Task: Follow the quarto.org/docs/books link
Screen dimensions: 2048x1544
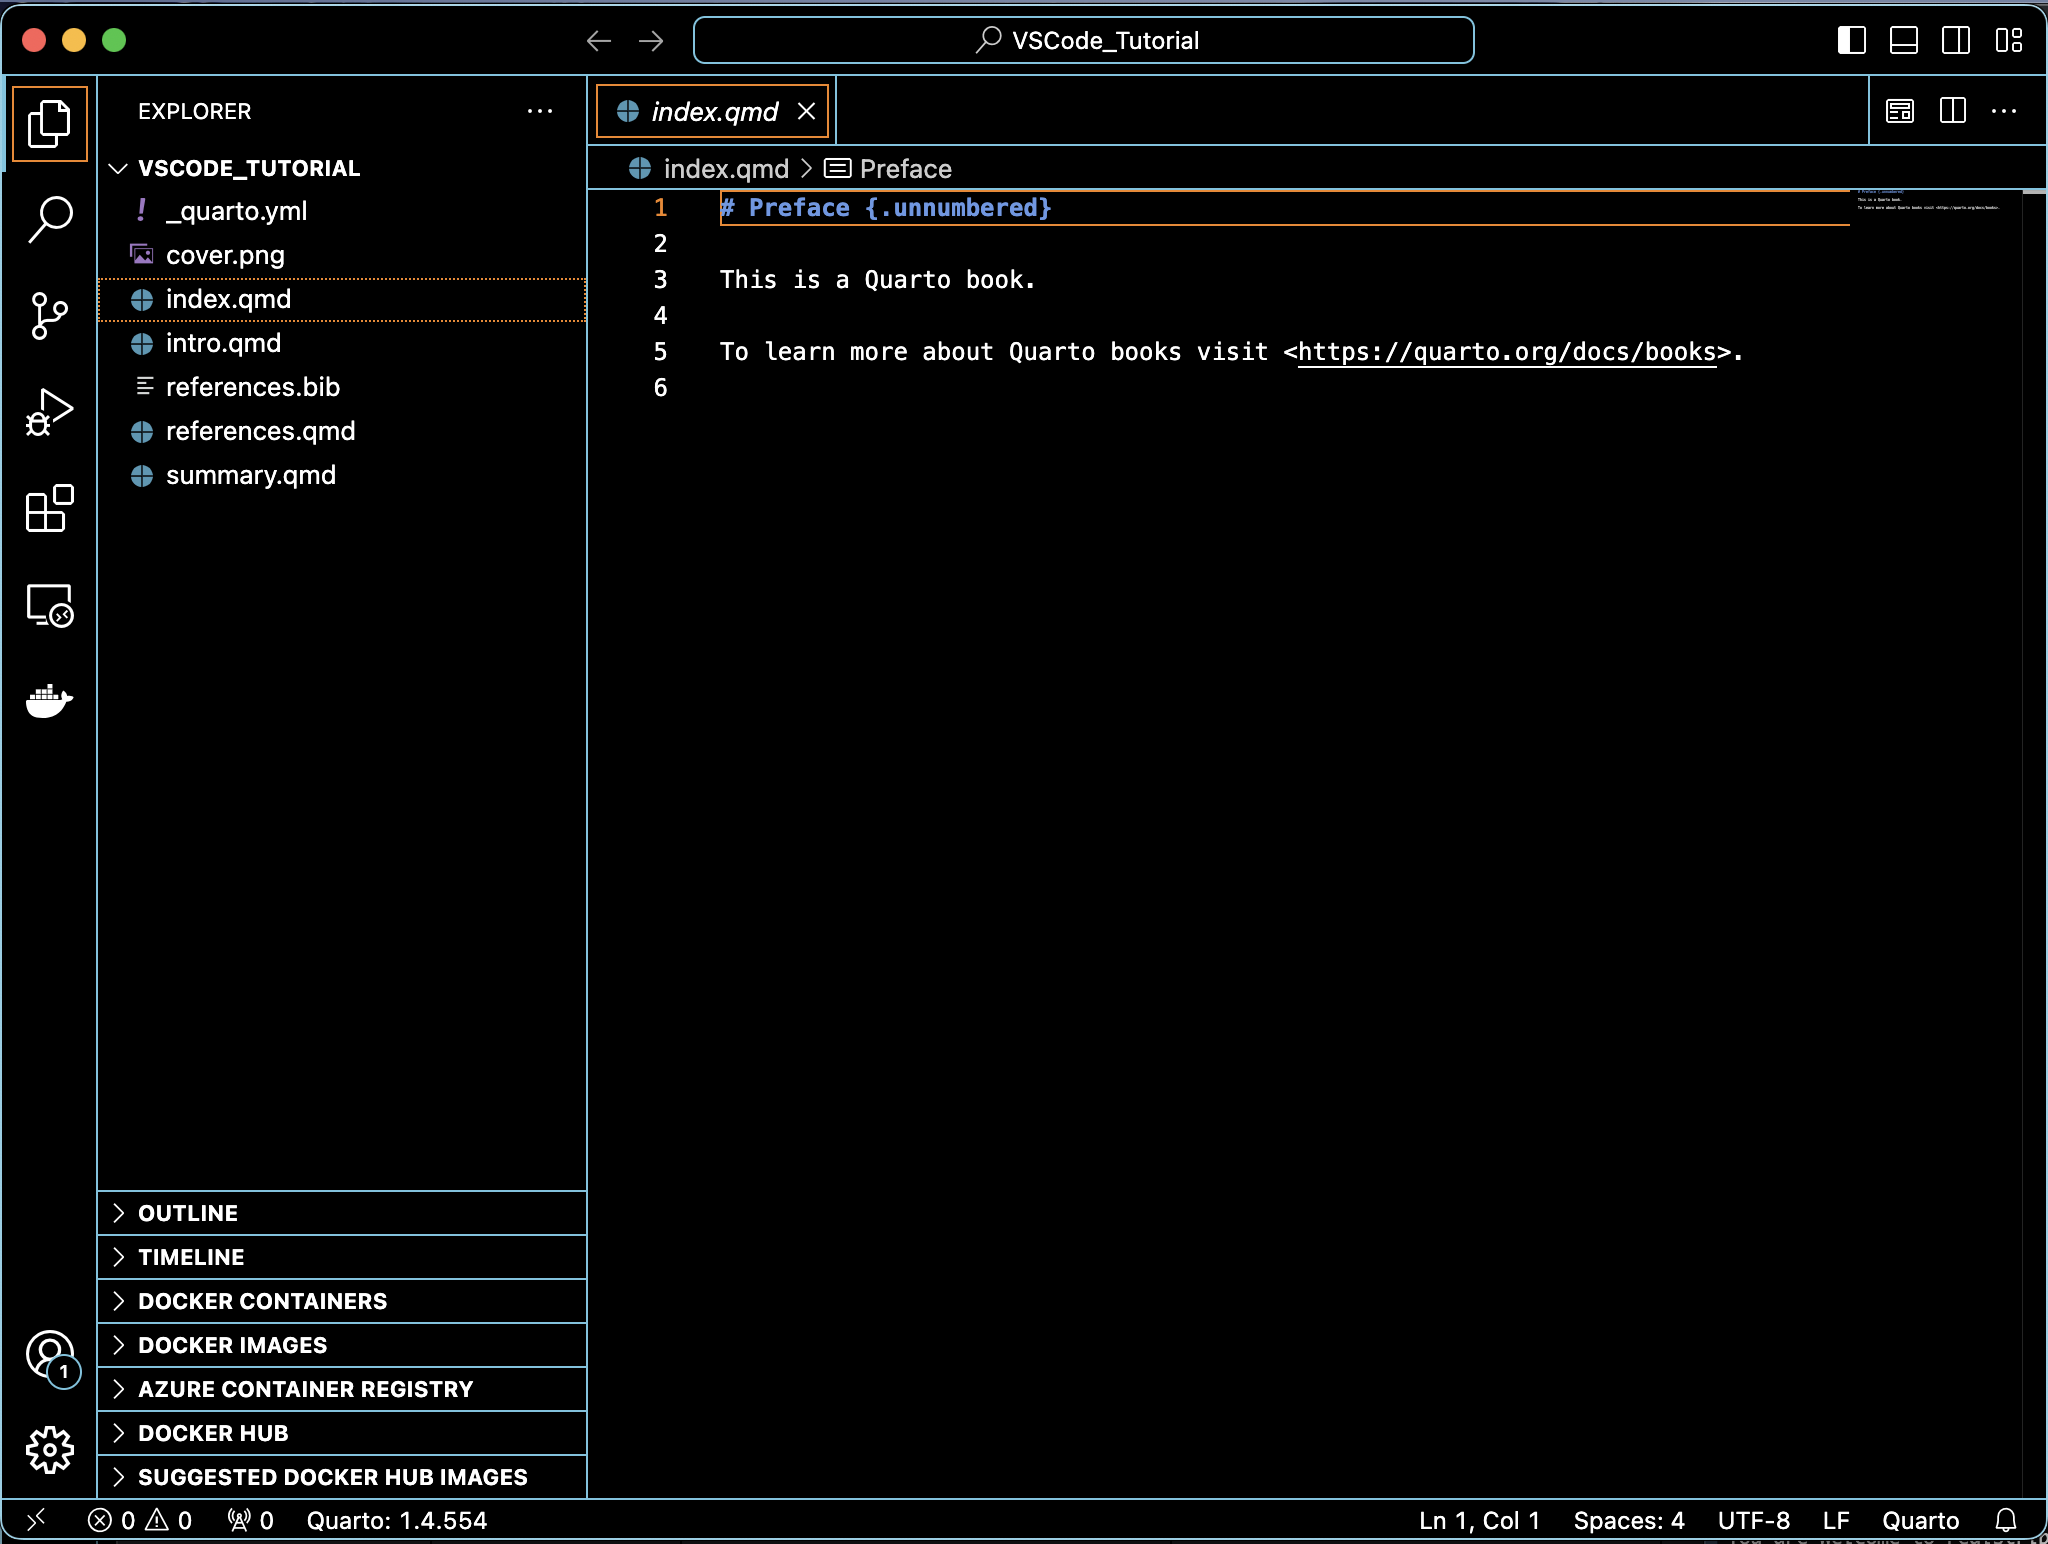Action: pyautogui.click(x=1507, y=352)
